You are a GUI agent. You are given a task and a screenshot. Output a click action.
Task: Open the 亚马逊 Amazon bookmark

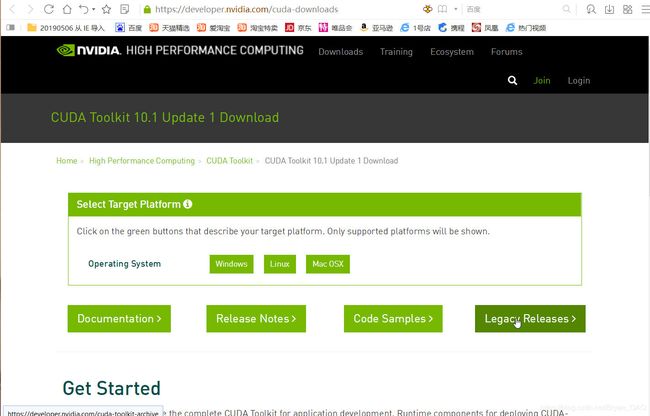tap(376, 28)
